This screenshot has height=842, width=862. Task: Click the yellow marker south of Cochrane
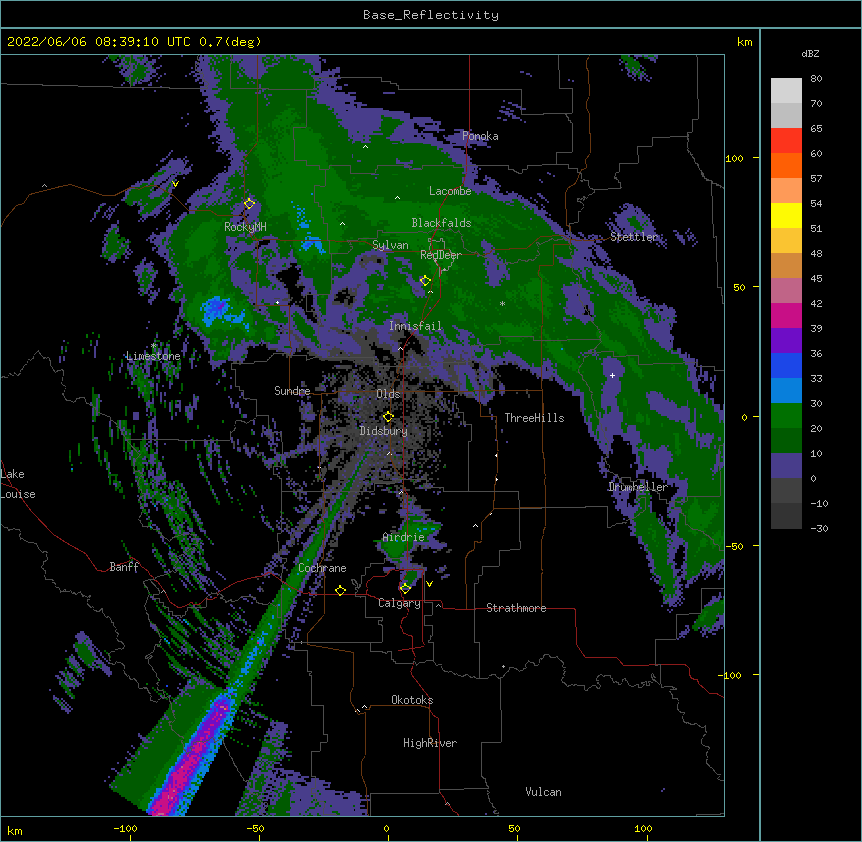tap(340, 591)
